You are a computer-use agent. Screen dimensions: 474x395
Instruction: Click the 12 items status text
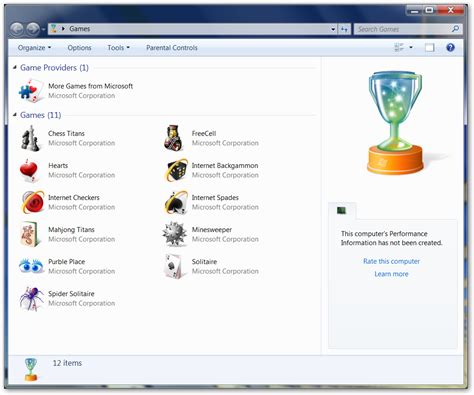(67, 363)
